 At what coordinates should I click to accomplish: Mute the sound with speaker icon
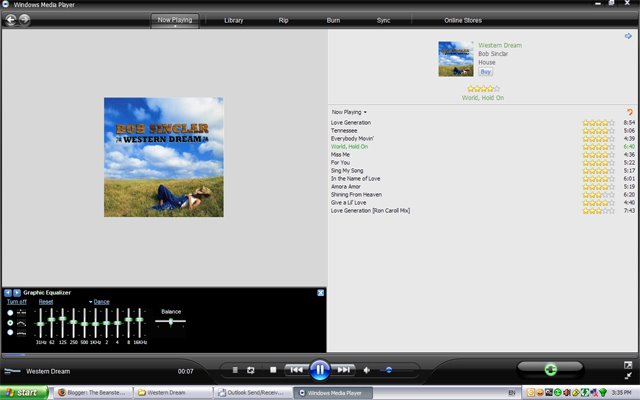click(367, 370)
